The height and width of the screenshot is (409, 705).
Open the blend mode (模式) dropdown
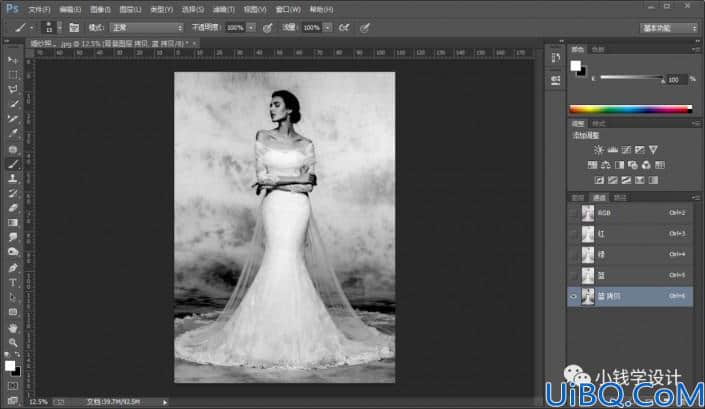pos(147,28)
